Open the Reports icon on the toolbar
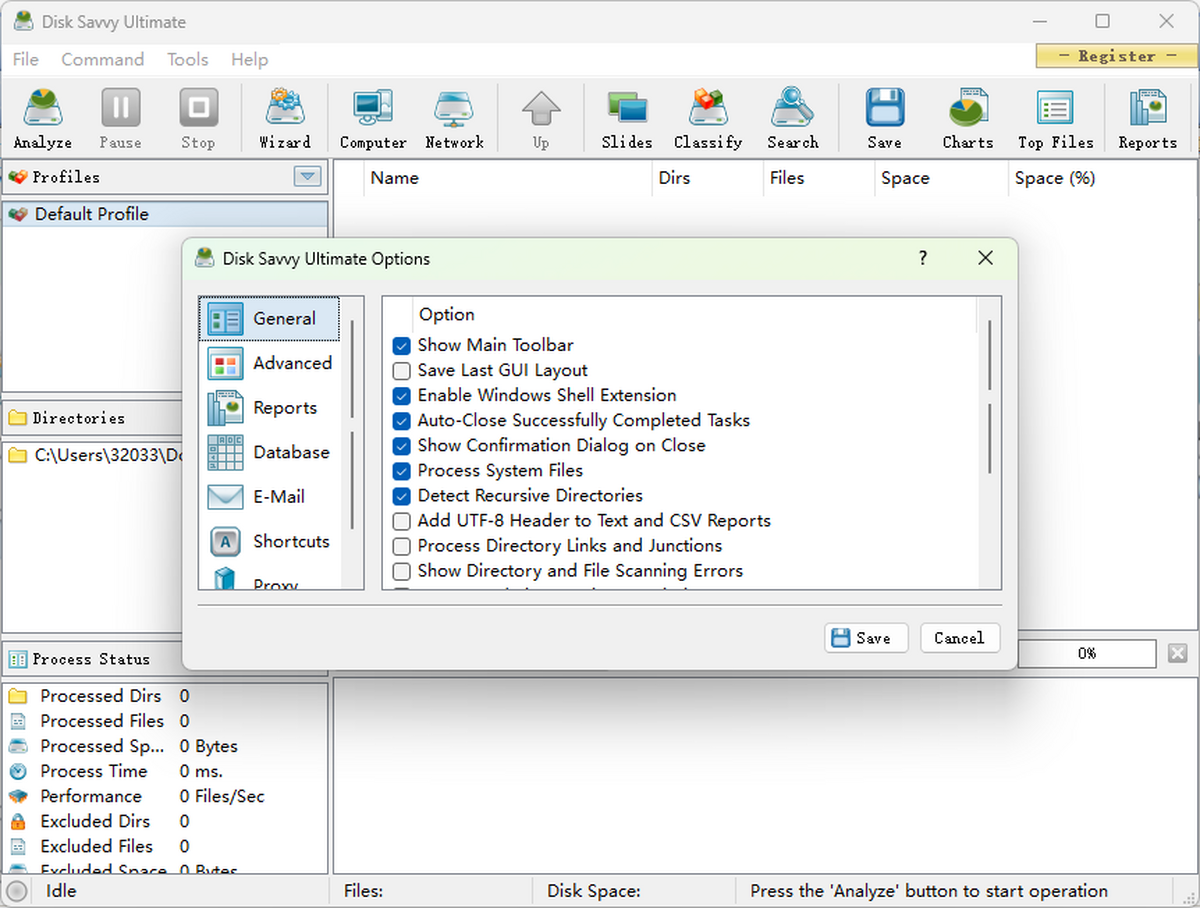 [x=1146, y=117]
